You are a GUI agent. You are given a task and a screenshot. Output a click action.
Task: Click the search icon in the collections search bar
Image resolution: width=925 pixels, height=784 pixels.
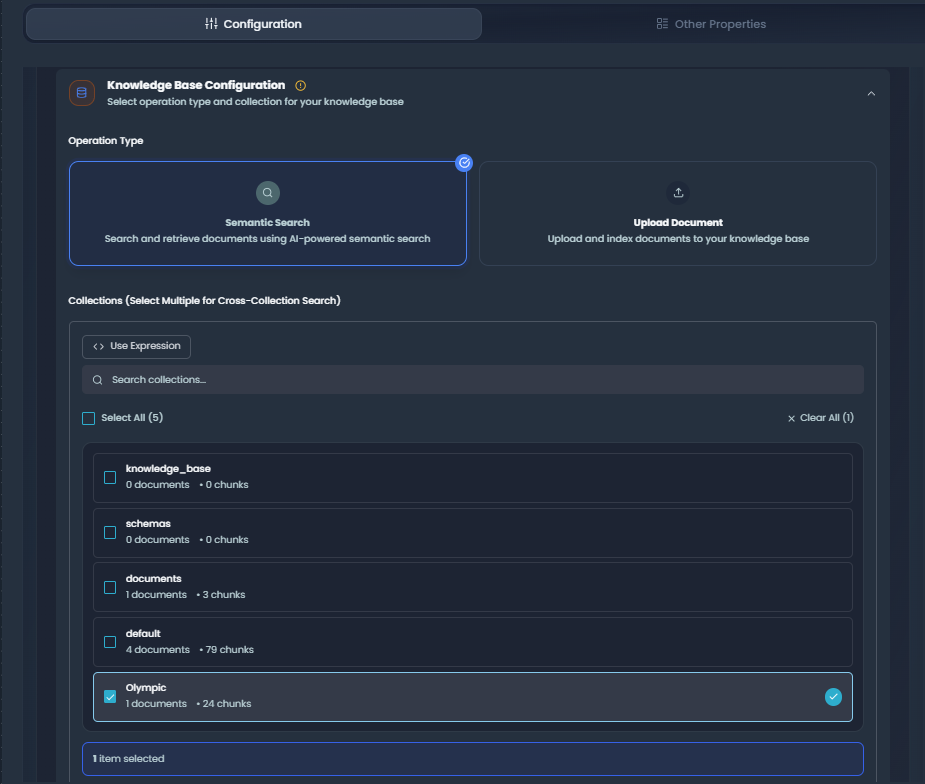[98, 380]
